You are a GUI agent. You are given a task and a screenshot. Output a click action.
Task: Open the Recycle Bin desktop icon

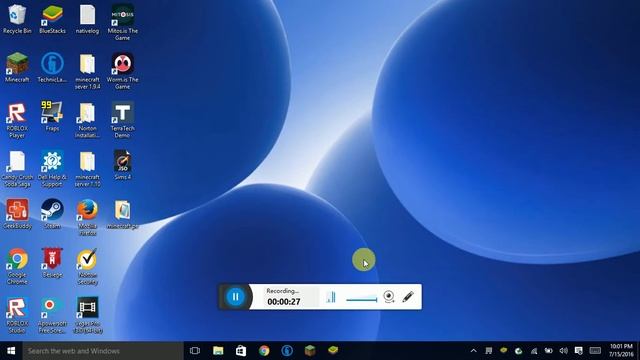(x=17, y=19)
